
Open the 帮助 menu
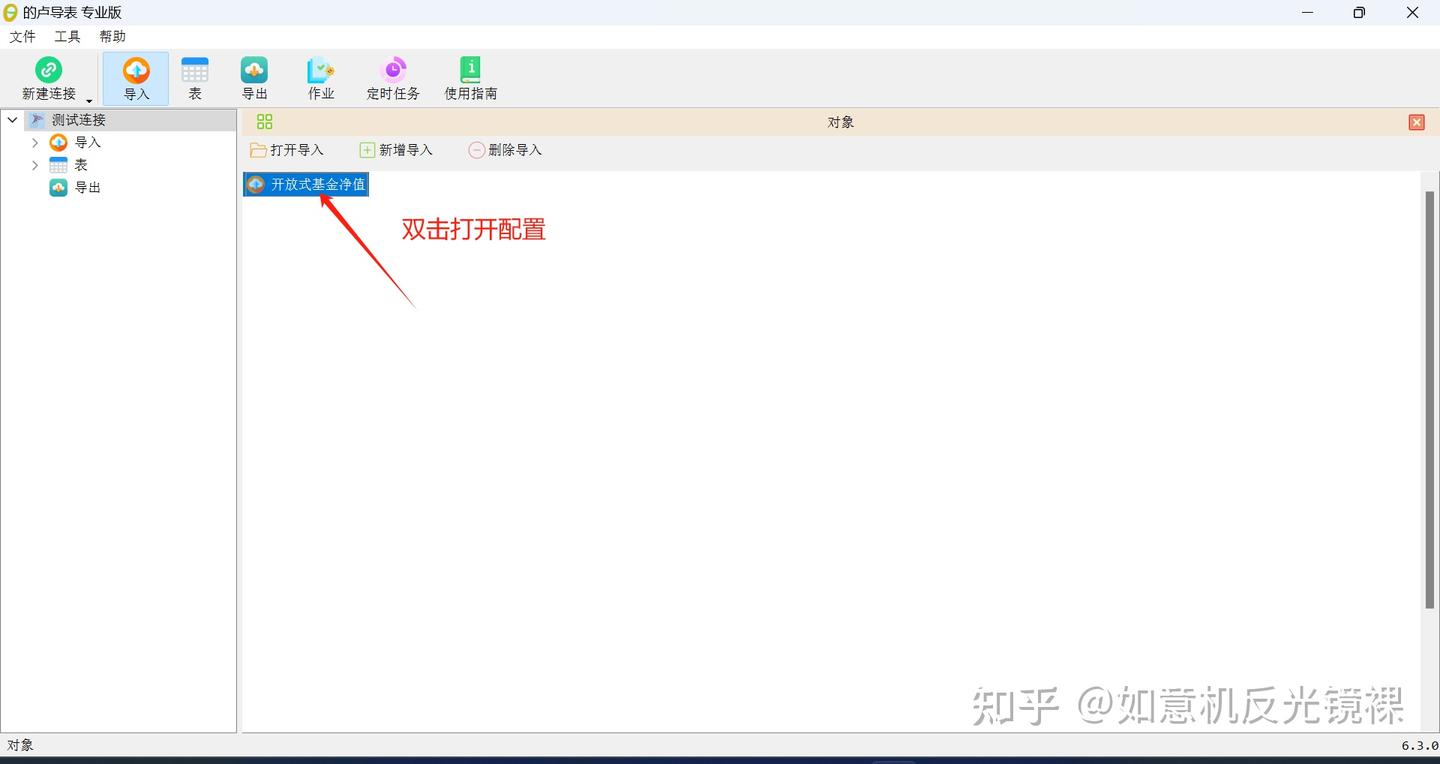pyautogui.click(x=112, y=36)
